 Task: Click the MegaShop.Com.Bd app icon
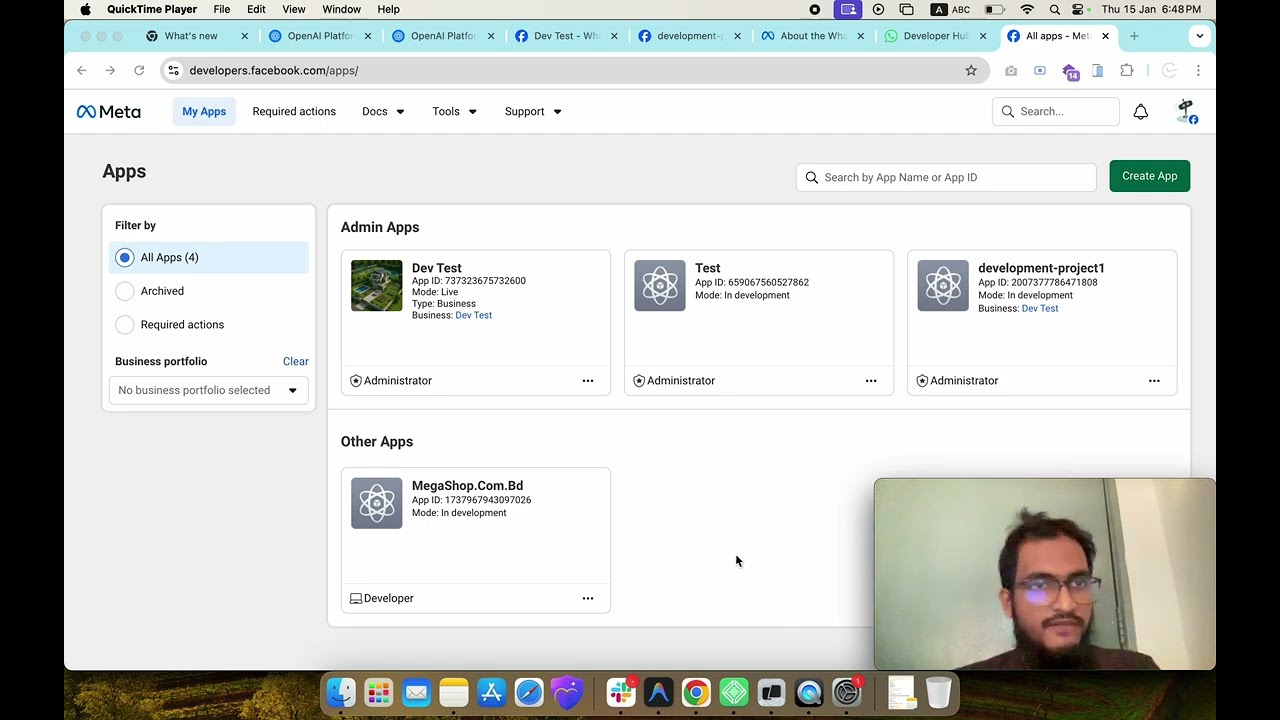[x=376, y=503]
